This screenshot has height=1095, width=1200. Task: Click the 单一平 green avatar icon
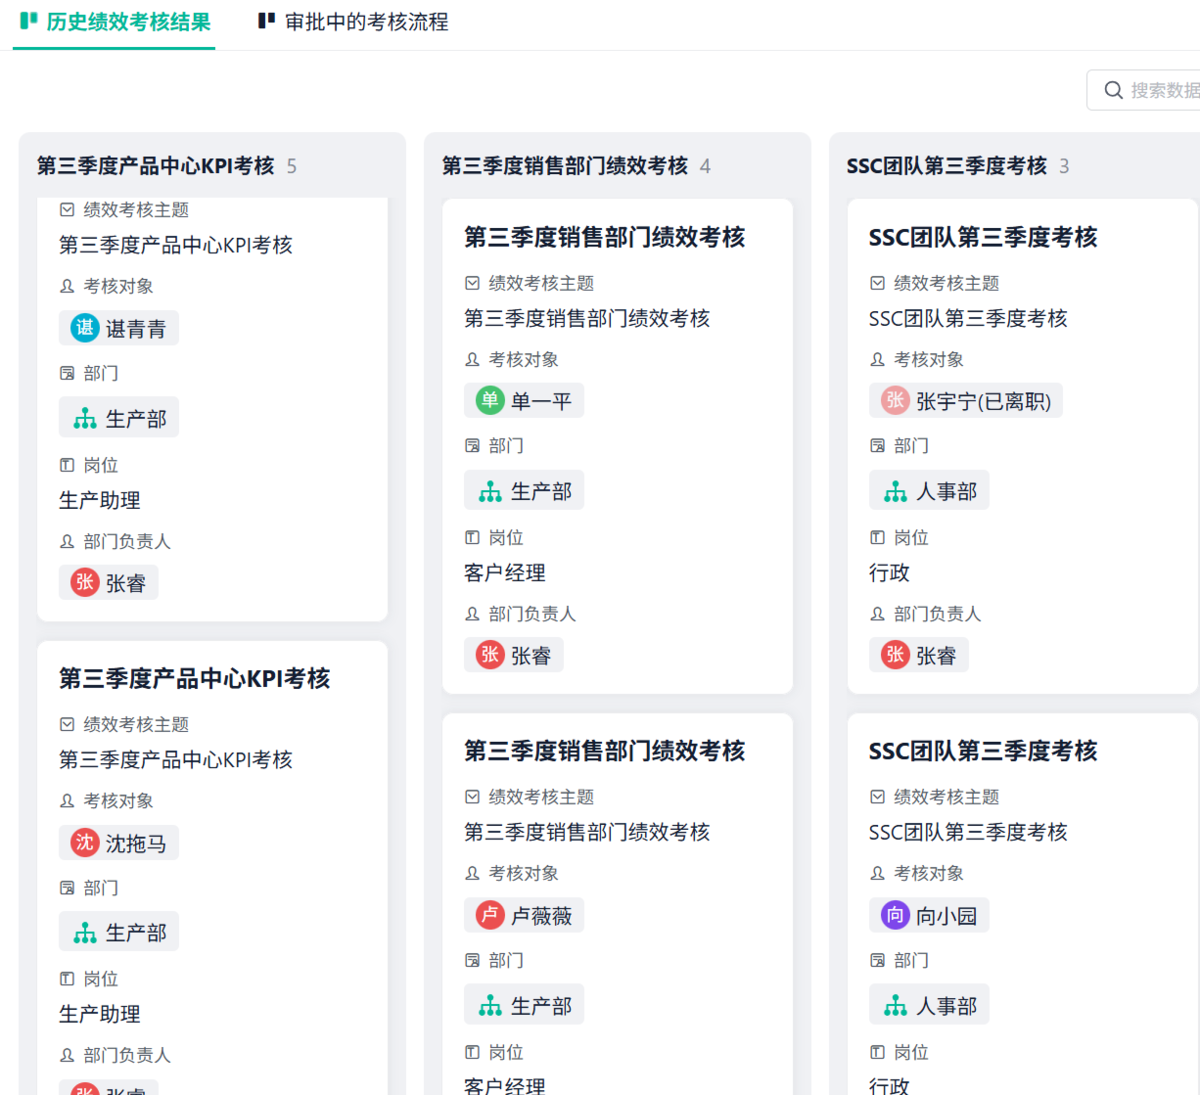pos(490,401)
